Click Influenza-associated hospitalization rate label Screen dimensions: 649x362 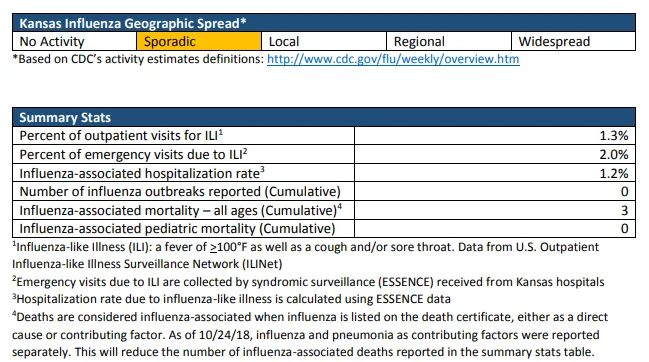pos(142,173)
